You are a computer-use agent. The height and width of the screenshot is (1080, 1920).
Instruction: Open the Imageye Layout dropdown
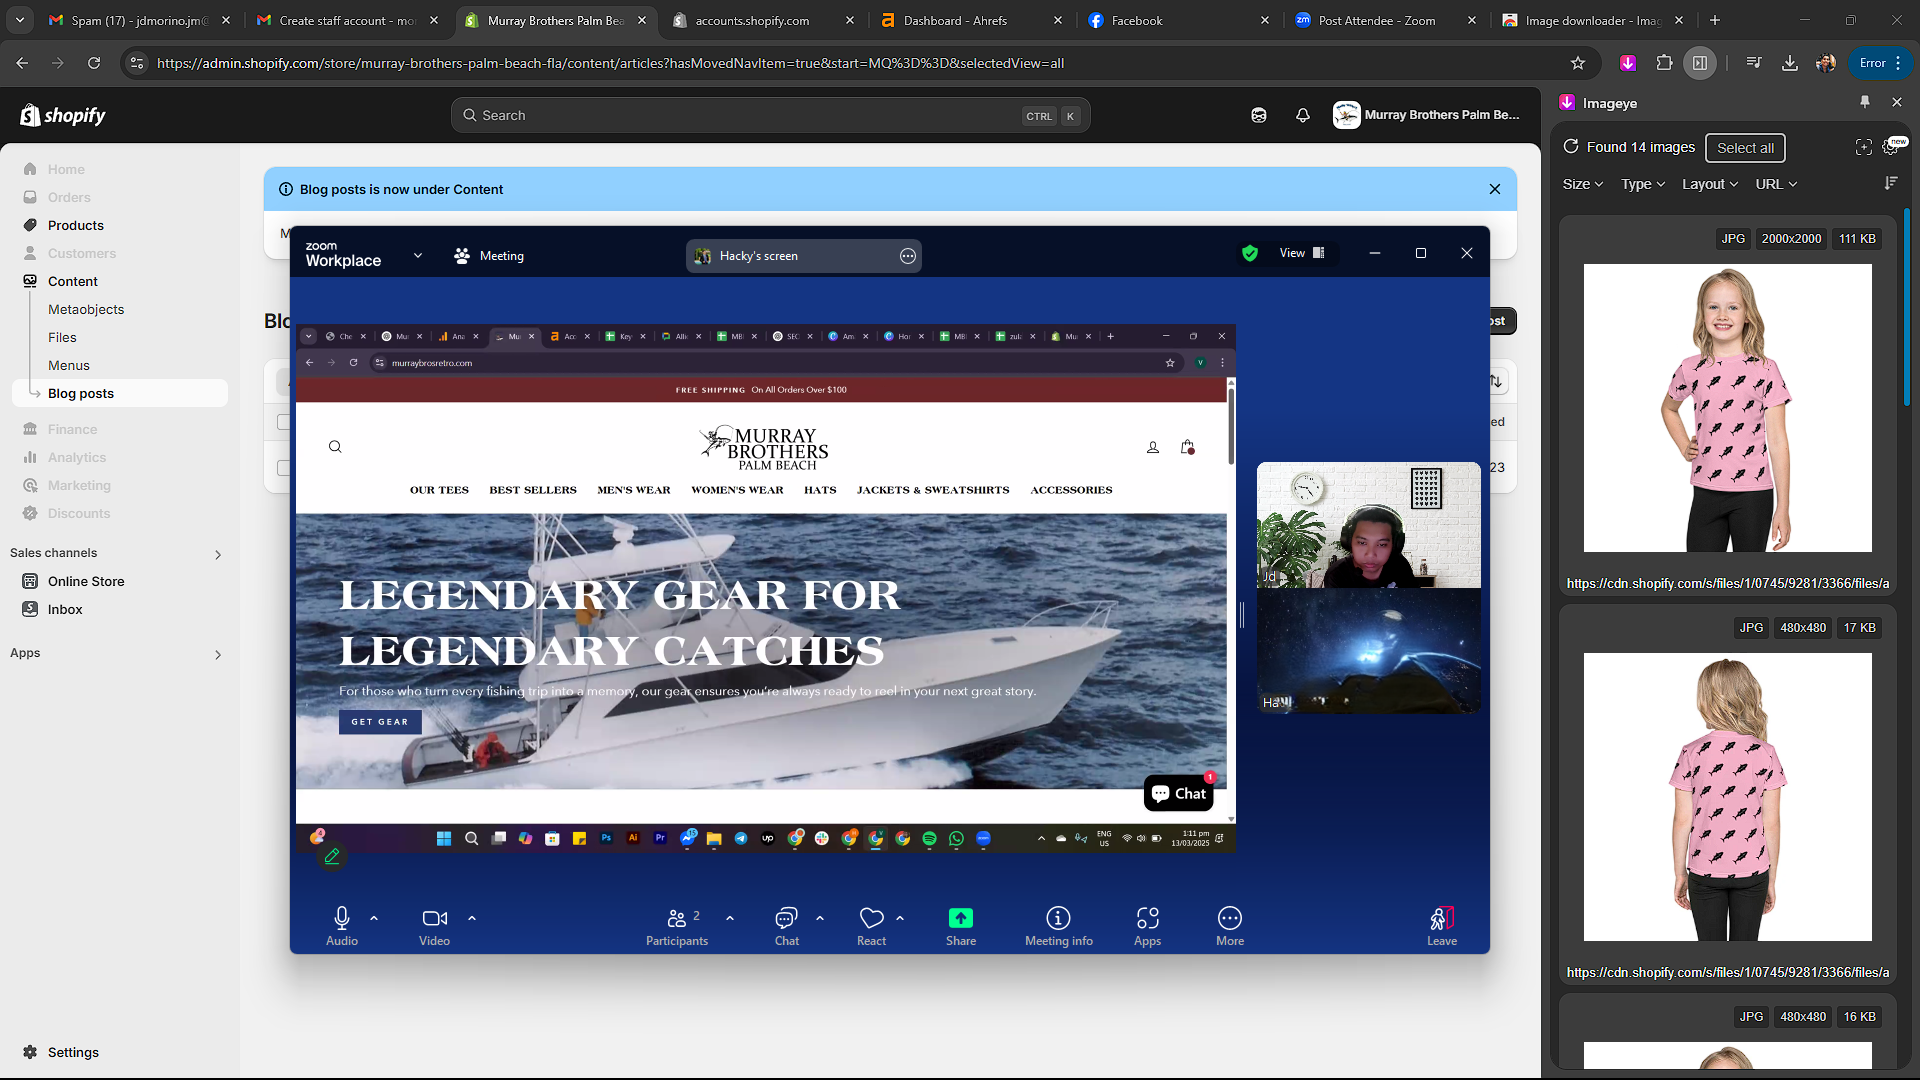1709,184
